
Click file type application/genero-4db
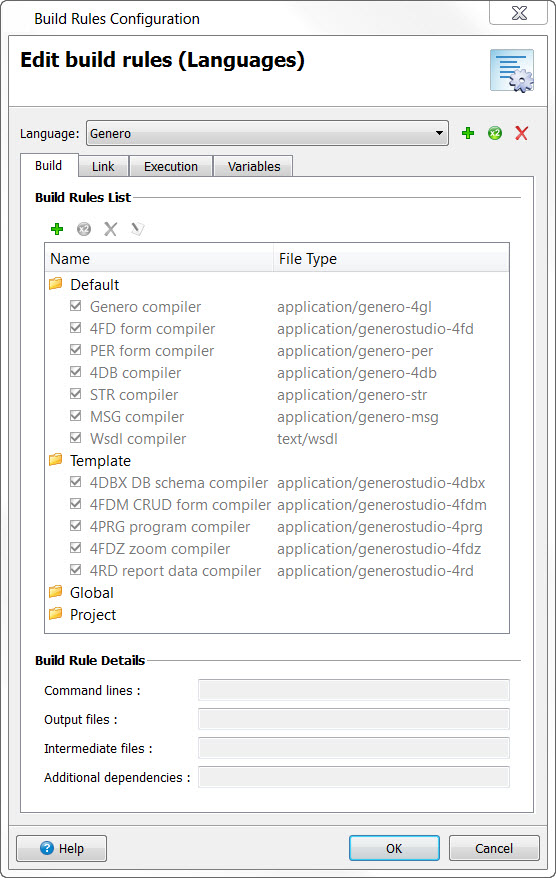(x=357, y=373)
